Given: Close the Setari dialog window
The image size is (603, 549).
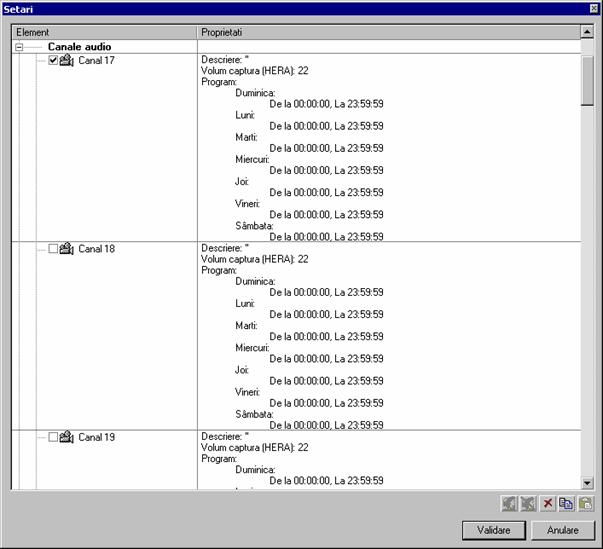Looking at the screenshot, I should pyautogui.click(x=594, y=8).
